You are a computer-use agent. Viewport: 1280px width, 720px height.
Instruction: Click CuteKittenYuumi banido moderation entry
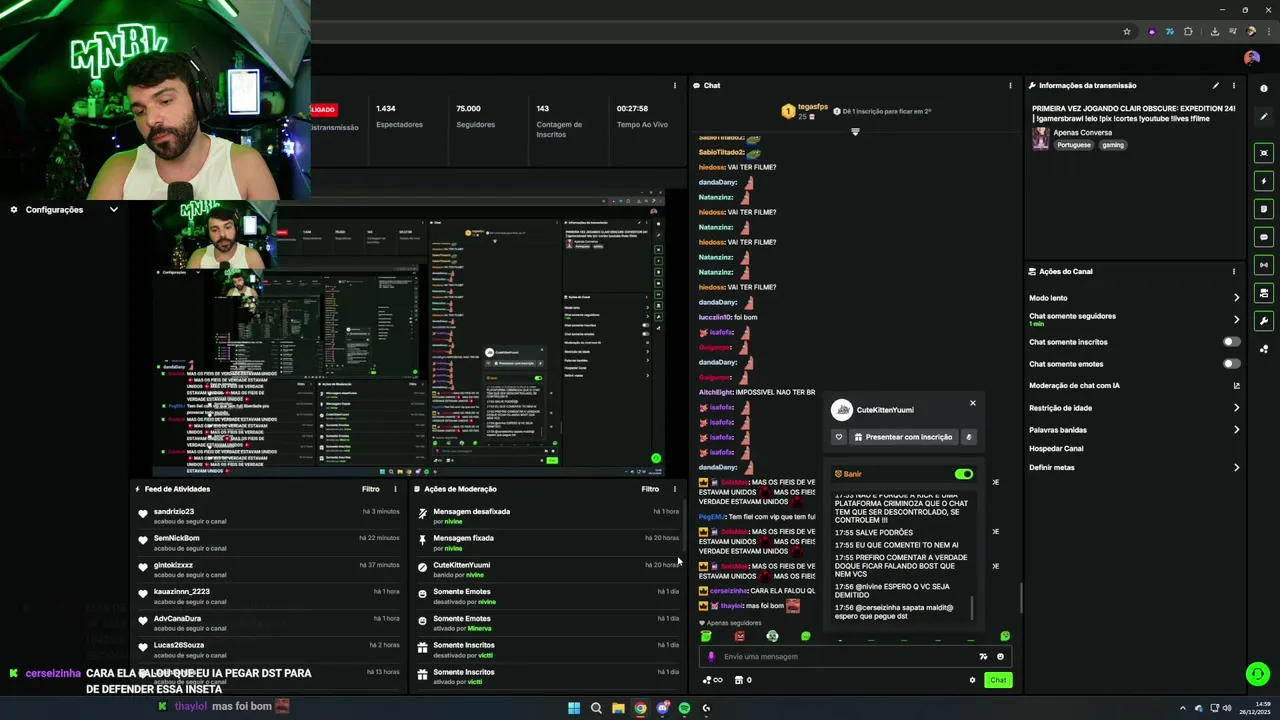tap(548, 569)
